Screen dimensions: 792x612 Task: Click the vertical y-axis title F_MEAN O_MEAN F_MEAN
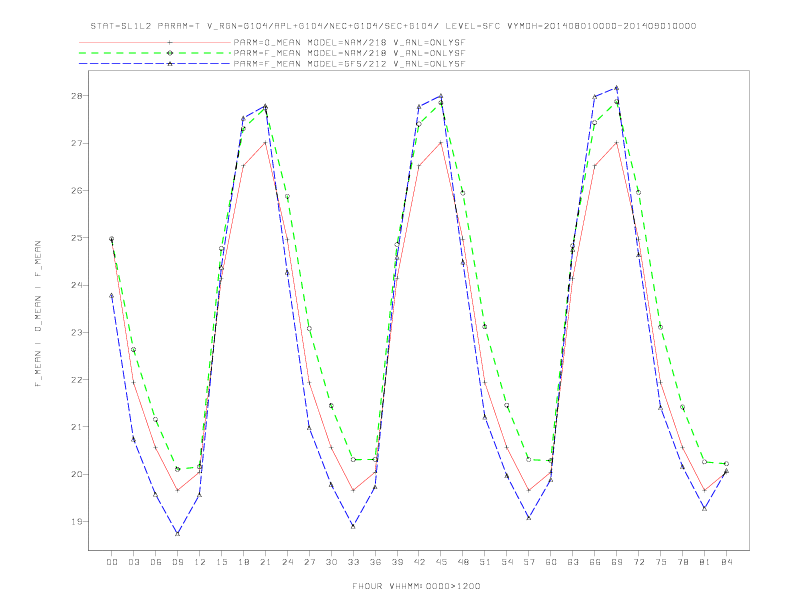tap(38, 314)
